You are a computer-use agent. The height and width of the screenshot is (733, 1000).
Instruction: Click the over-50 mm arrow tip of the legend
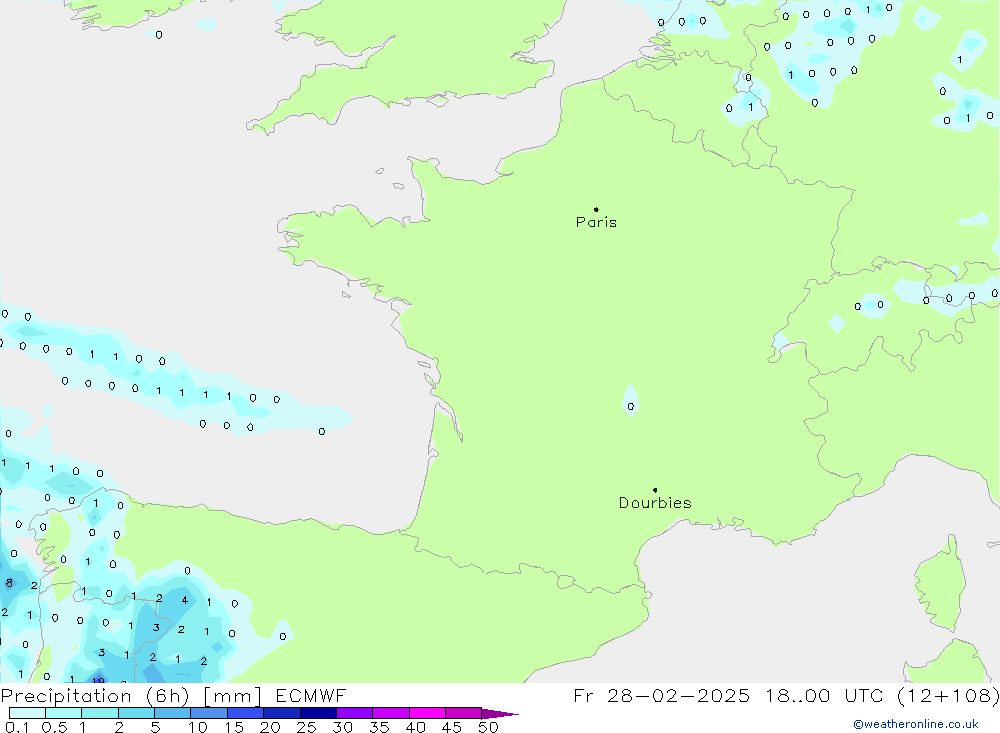[x=500, y=713]
